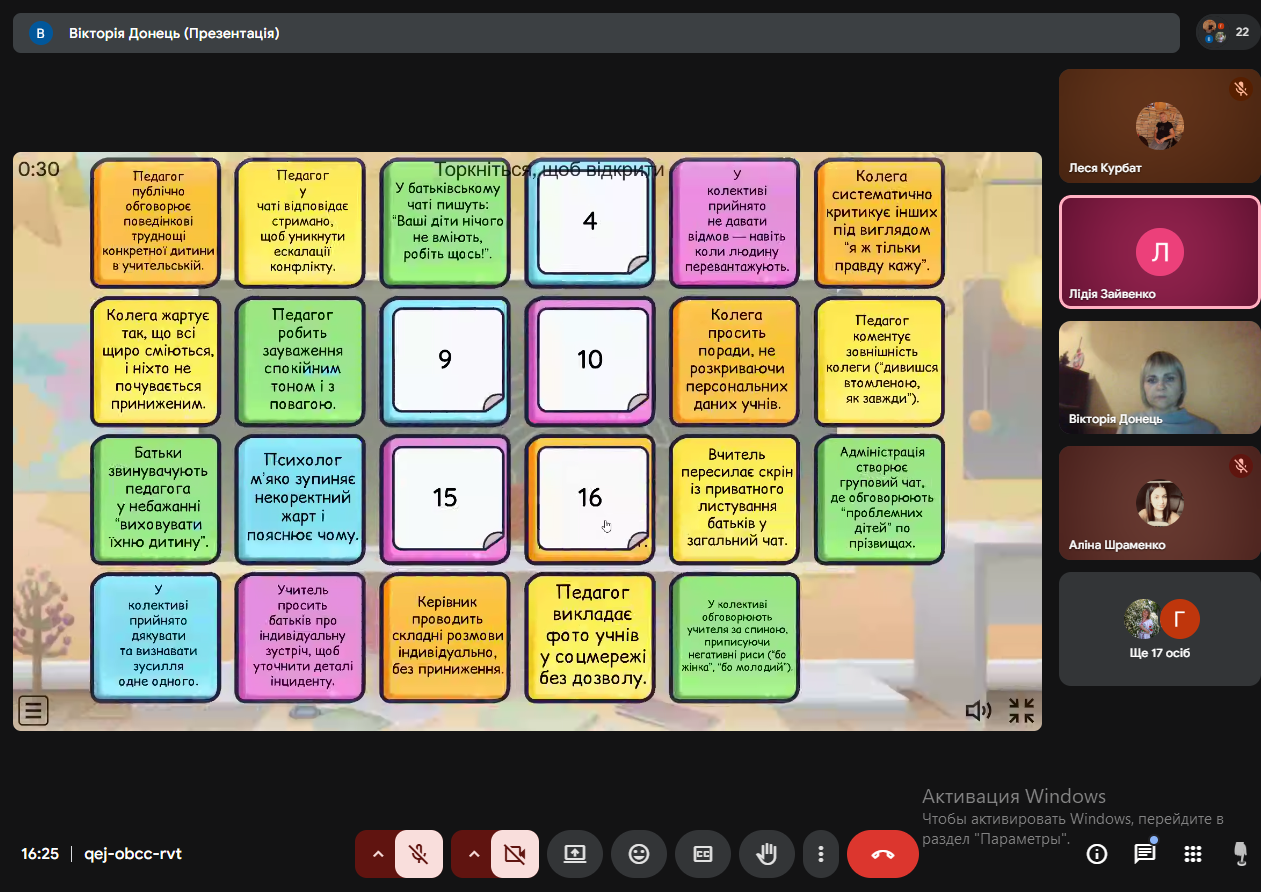Open the chat with everyone panel
Screen dimensions: 1261x892
click(1144, 854)
